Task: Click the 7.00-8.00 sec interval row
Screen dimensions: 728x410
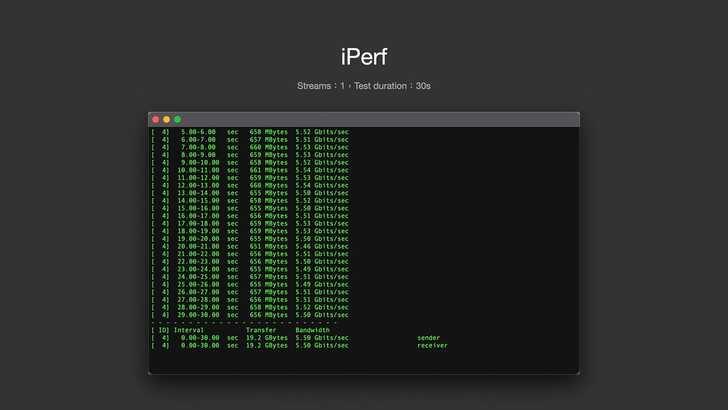Action: click(x=250, y=147)
